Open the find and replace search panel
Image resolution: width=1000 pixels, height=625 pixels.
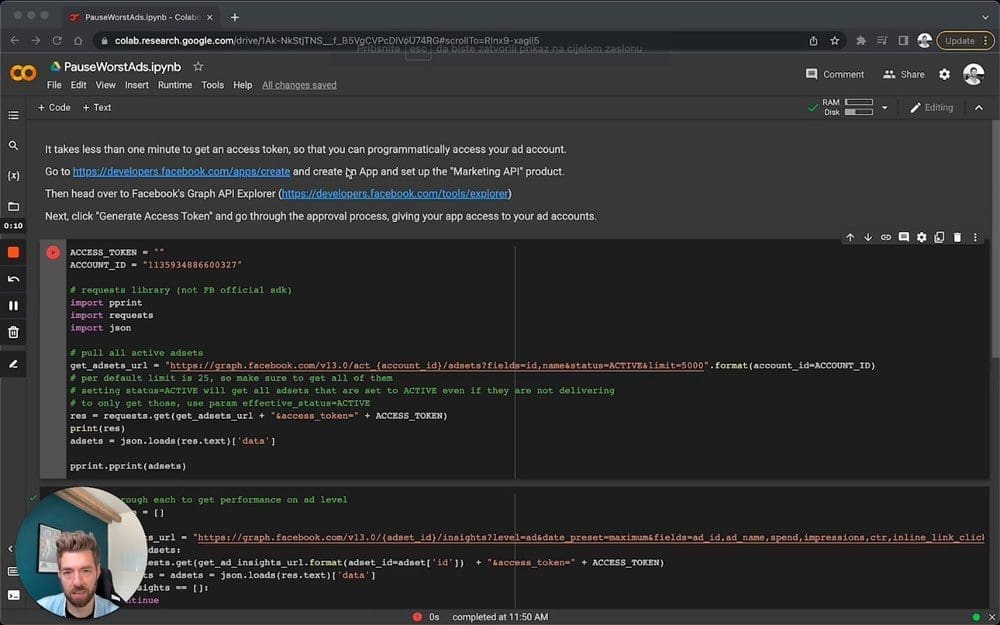click(13, 146)
